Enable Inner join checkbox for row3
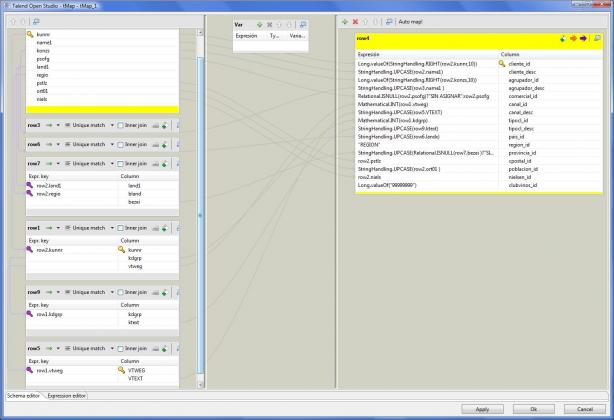The image size is (614, 420). pos(121,125)
